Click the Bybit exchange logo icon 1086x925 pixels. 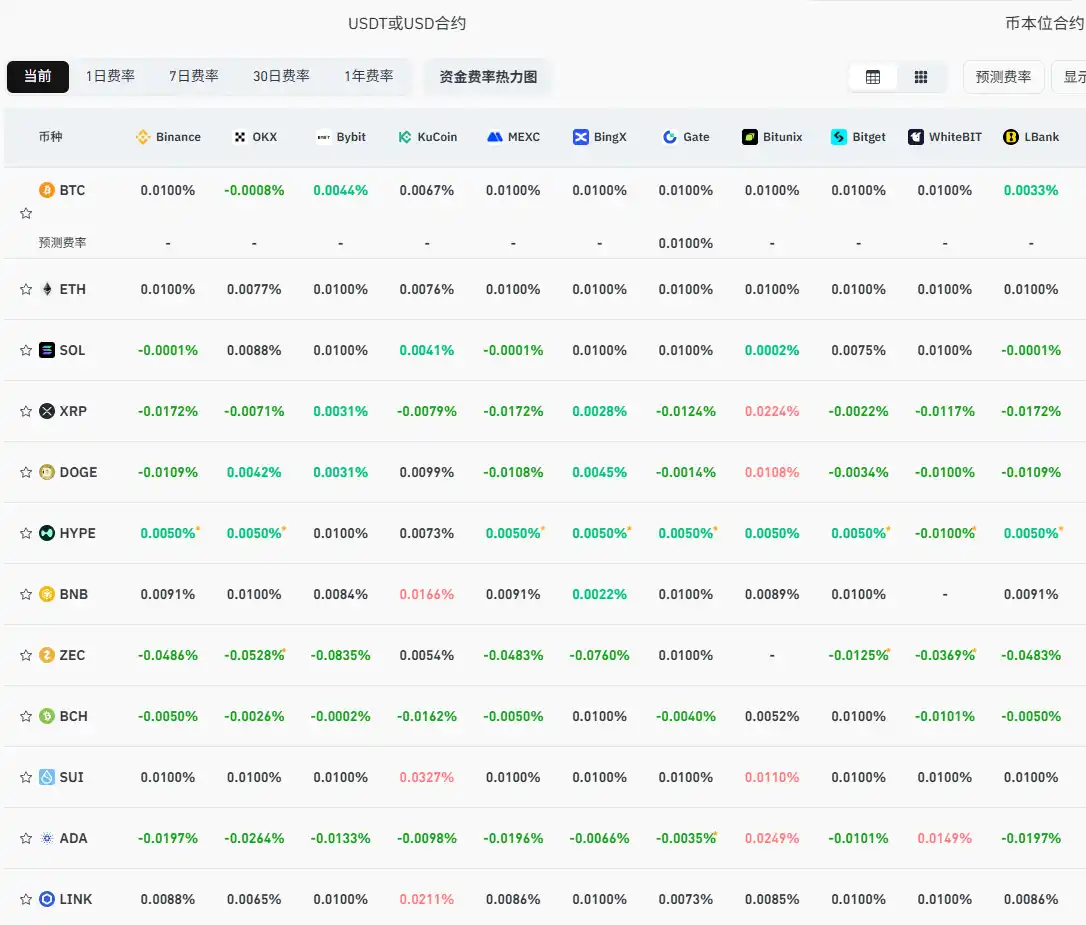pyautogui.click(x=323, y=137)
